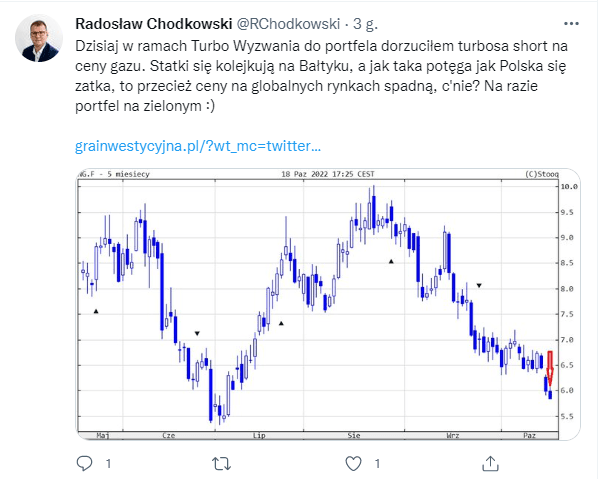Screen dimensions: 600x479
Task: Click the (C)Stooq label on chart
Action: [x=542, y=174]
